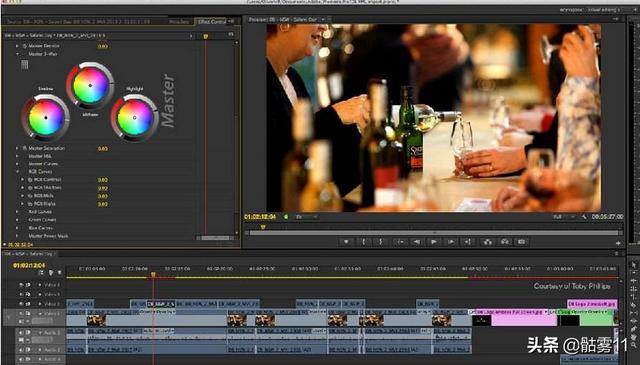Click the Mark Out bracket button
Screen dimensions: 640x365
pos(380,242)
